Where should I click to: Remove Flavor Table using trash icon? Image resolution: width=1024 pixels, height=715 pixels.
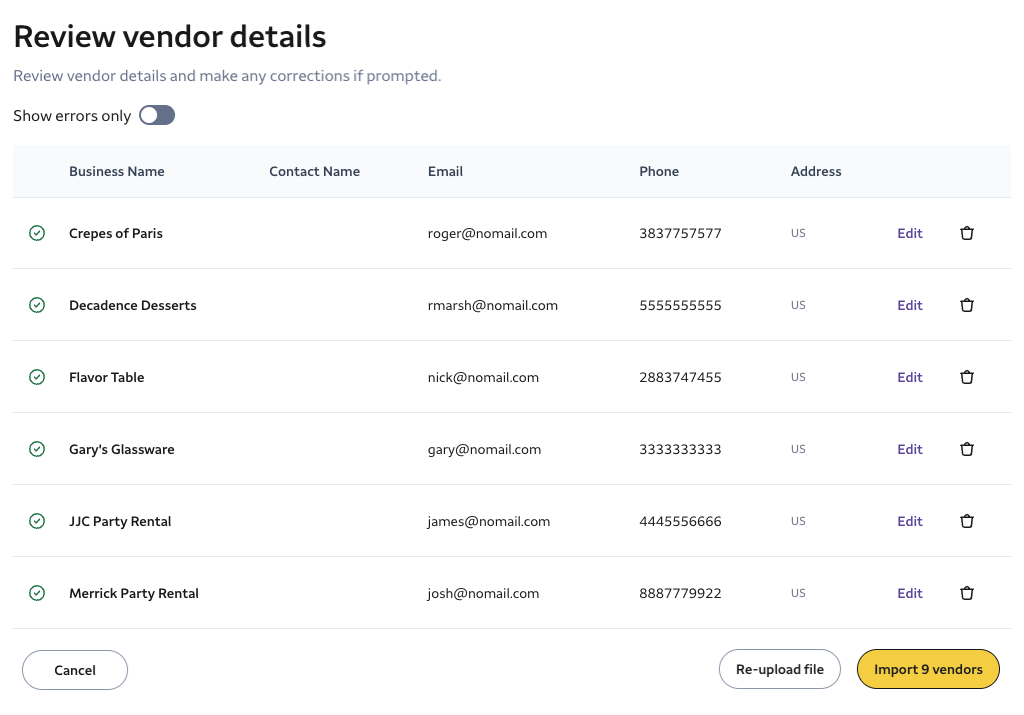click(x=966, y=377)
